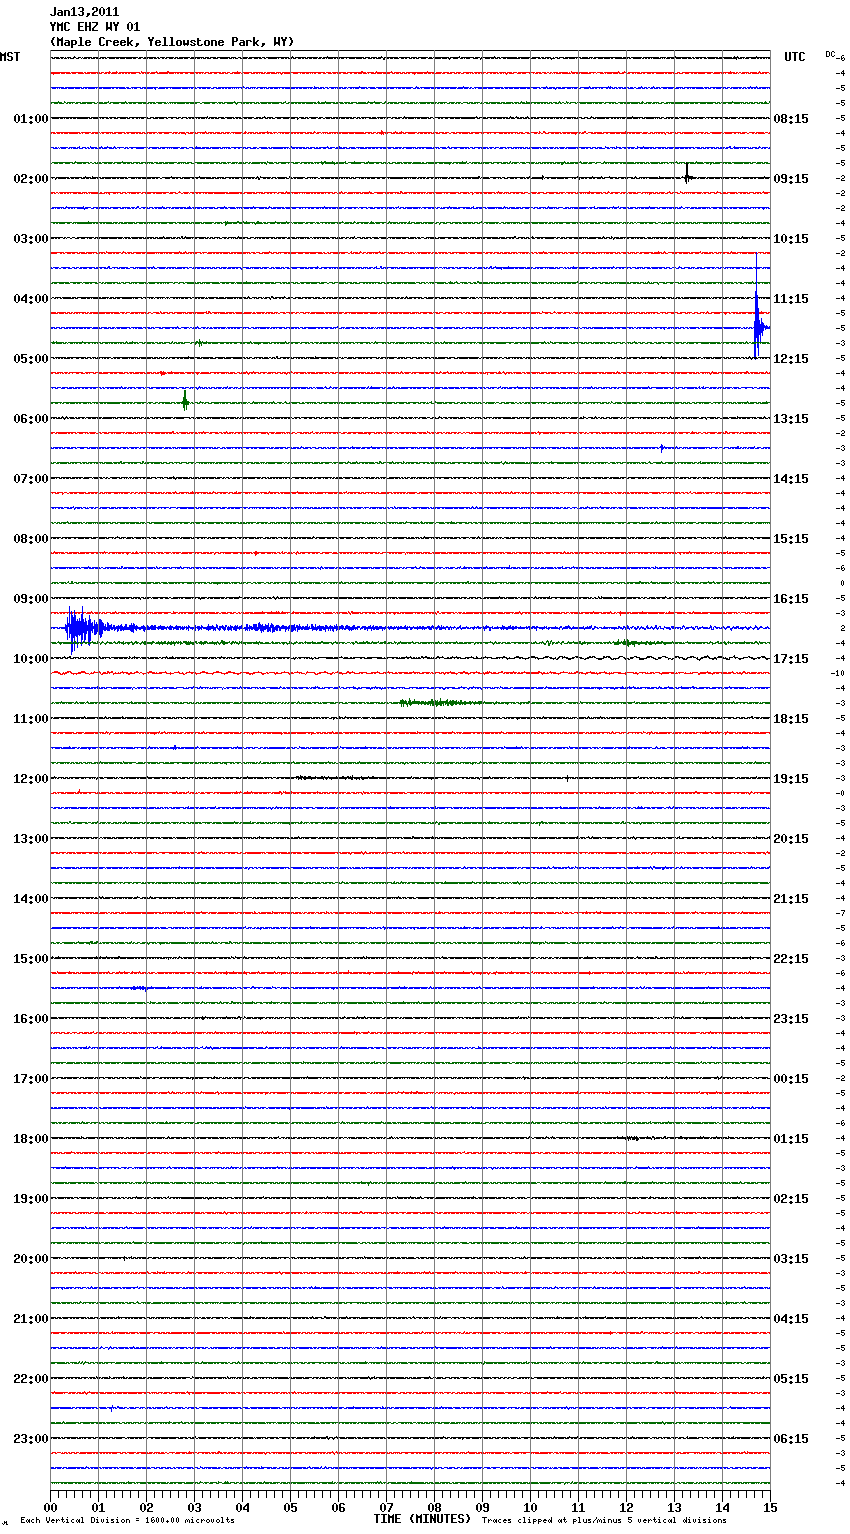The height and width of the screenshot is (1534, 850).
Task: Select the 04:00 MST time label
Action: [x=30, y=299]
